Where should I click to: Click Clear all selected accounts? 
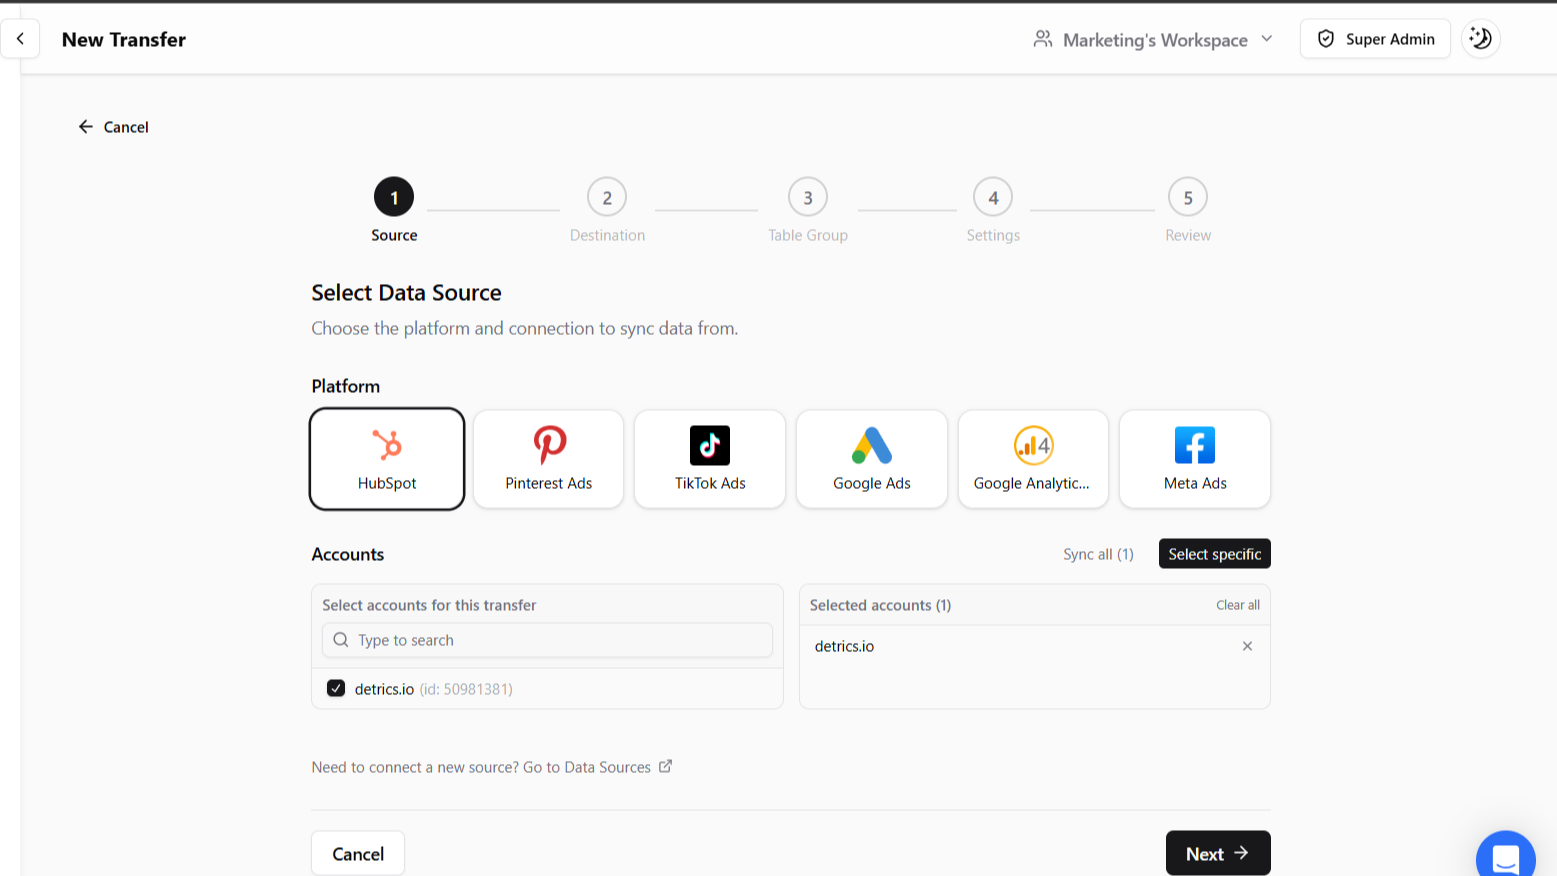point(1238,605)
